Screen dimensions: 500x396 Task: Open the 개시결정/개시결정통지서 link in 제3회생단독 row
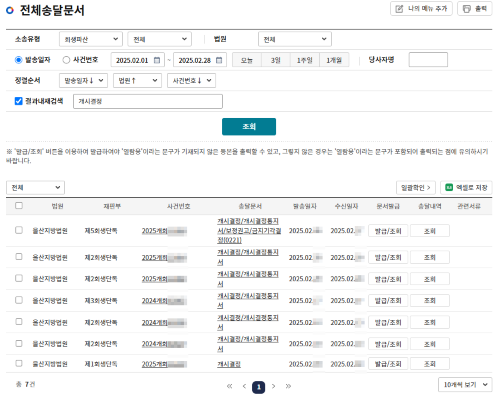pos(248,301)
